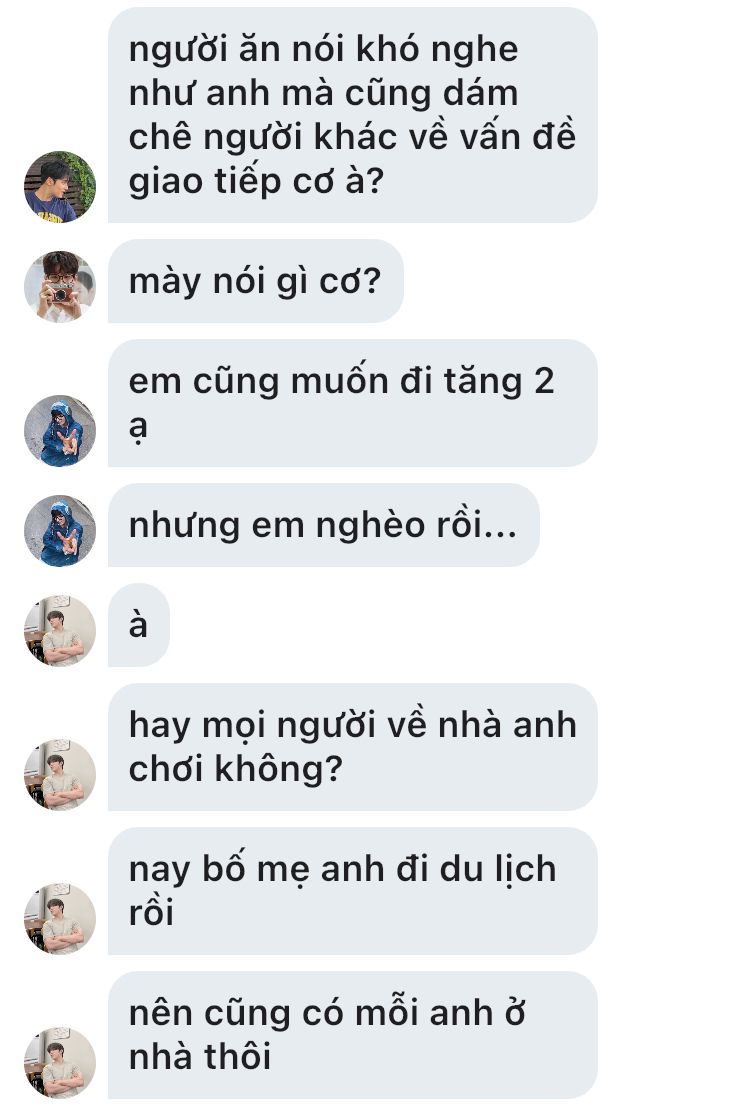The height and width of the screenshot is (1109, 750).
Task: Select the 'nên cũng có mỗi anh ở nhà thôi' bubble
Action: [x=352, y=1035]
